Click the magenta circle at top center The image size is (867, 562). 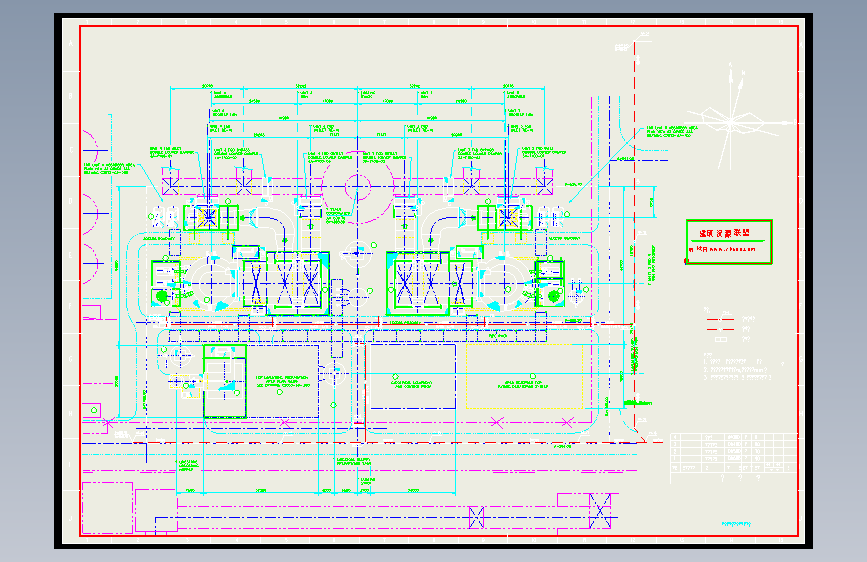[357, 187]
